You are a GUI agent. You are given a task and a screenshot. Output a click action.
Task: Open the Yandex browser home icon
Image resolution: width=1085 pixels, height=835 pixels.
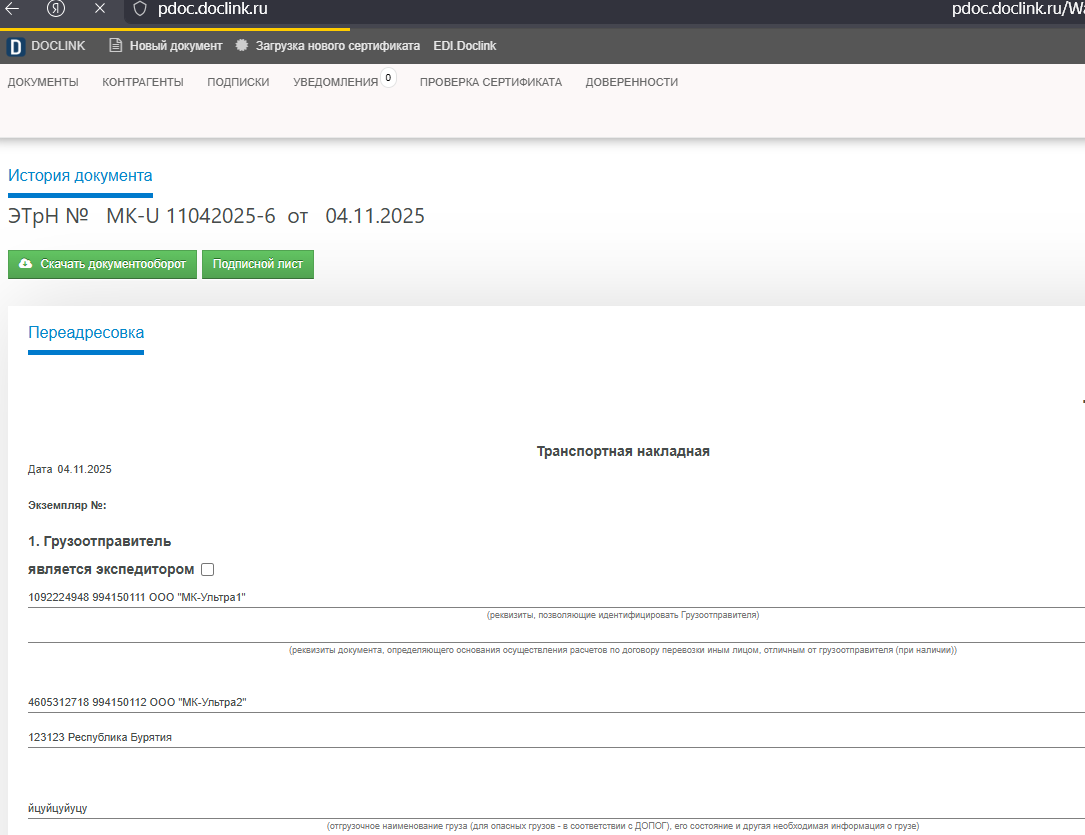tap(56, 8)
